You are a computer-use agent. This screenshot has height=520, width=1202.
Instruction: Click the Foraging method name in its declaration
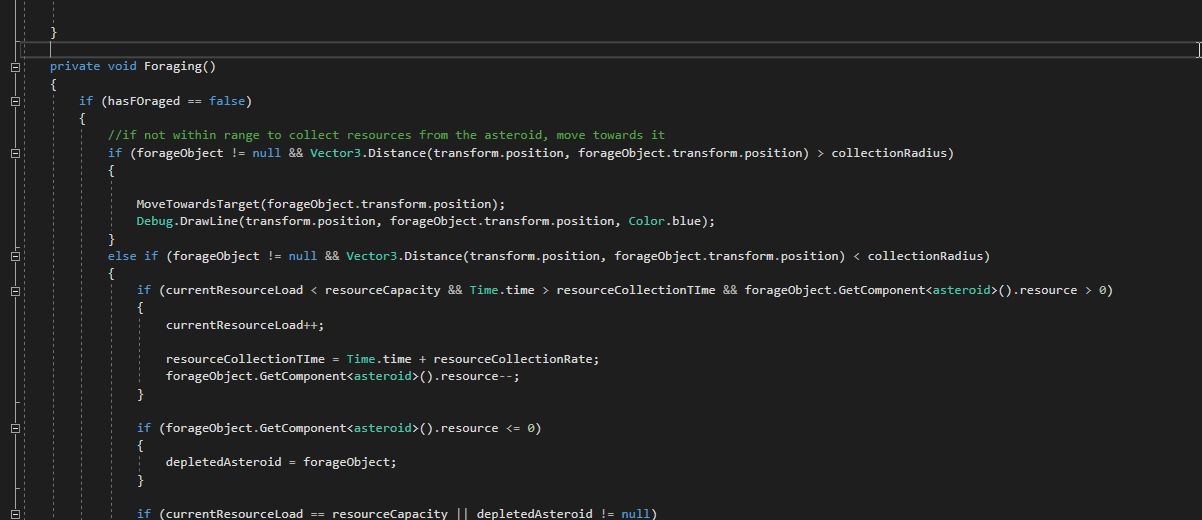173,67
